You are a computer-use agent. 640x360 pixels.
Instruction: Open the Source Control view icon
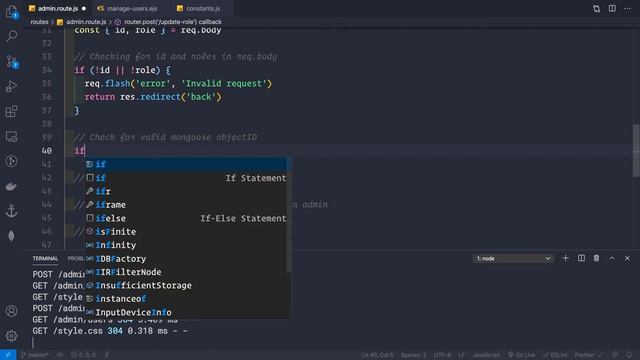pyautogui.click(x=11, y=62)
